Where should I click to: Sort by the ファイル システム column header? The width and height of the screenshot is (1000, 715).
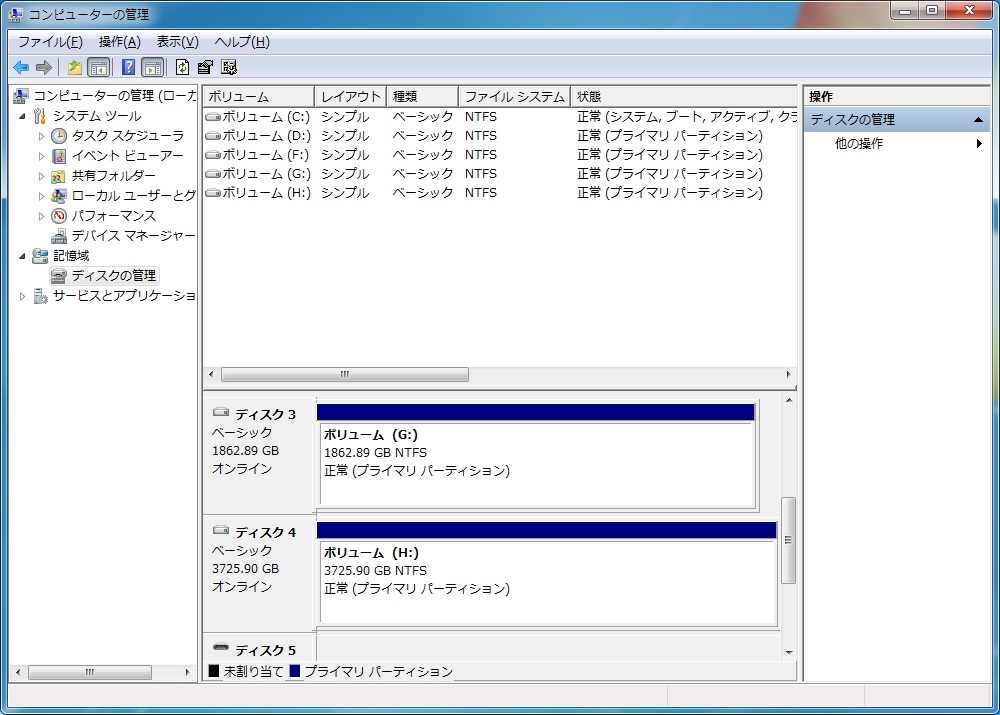(514, 96)
